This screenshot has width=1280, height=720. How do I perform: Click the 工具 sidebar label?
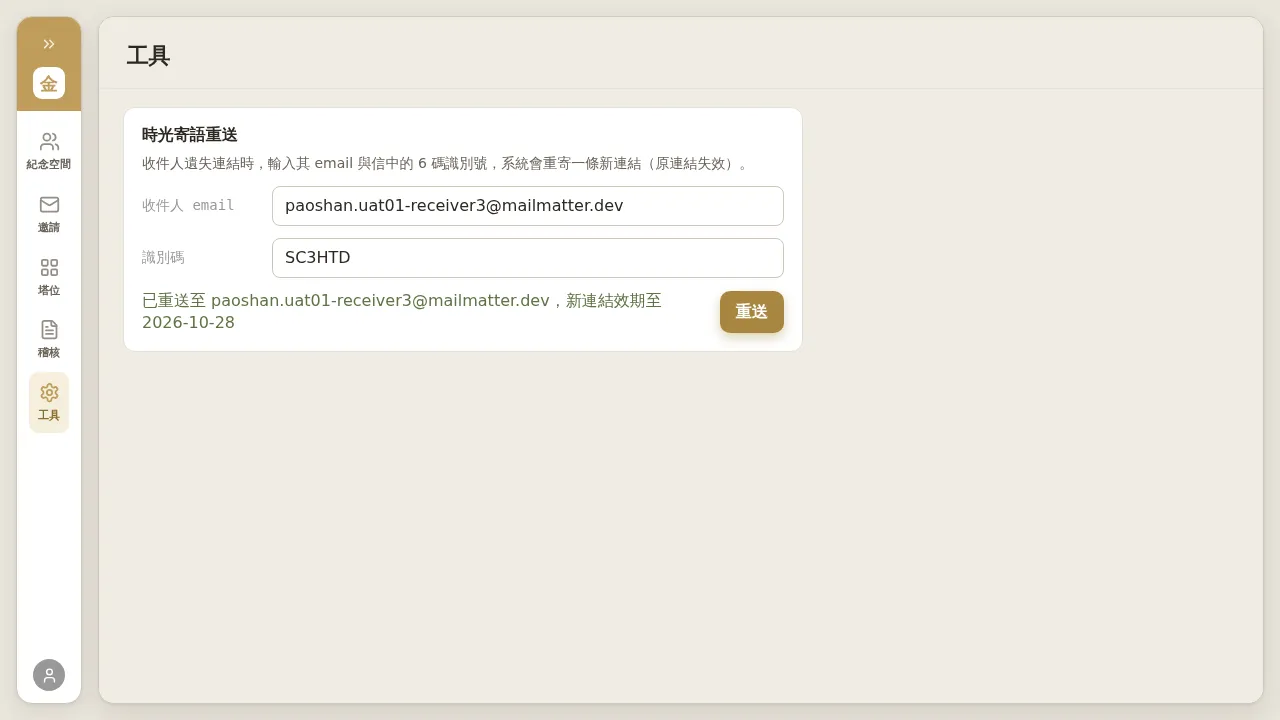[x=49, y=415]
